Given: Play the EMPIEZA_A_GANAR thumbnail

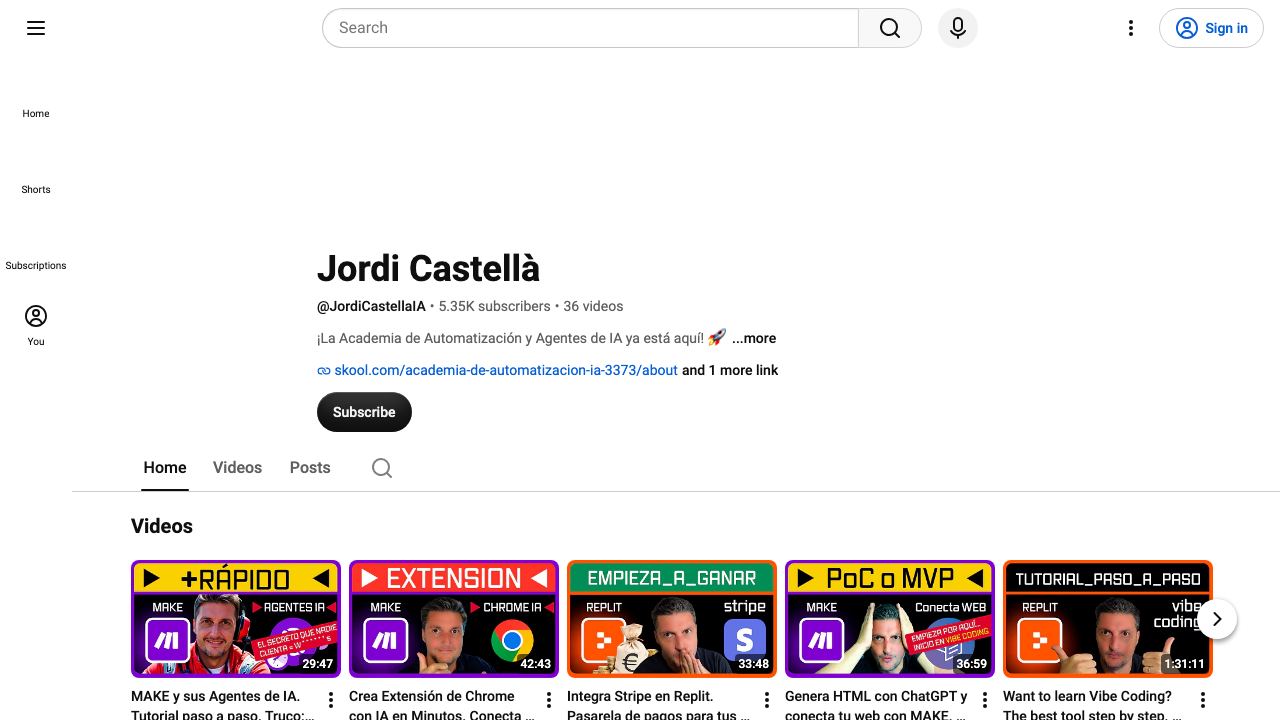Looking at the screenshot, I should click(x=672, y=619).
